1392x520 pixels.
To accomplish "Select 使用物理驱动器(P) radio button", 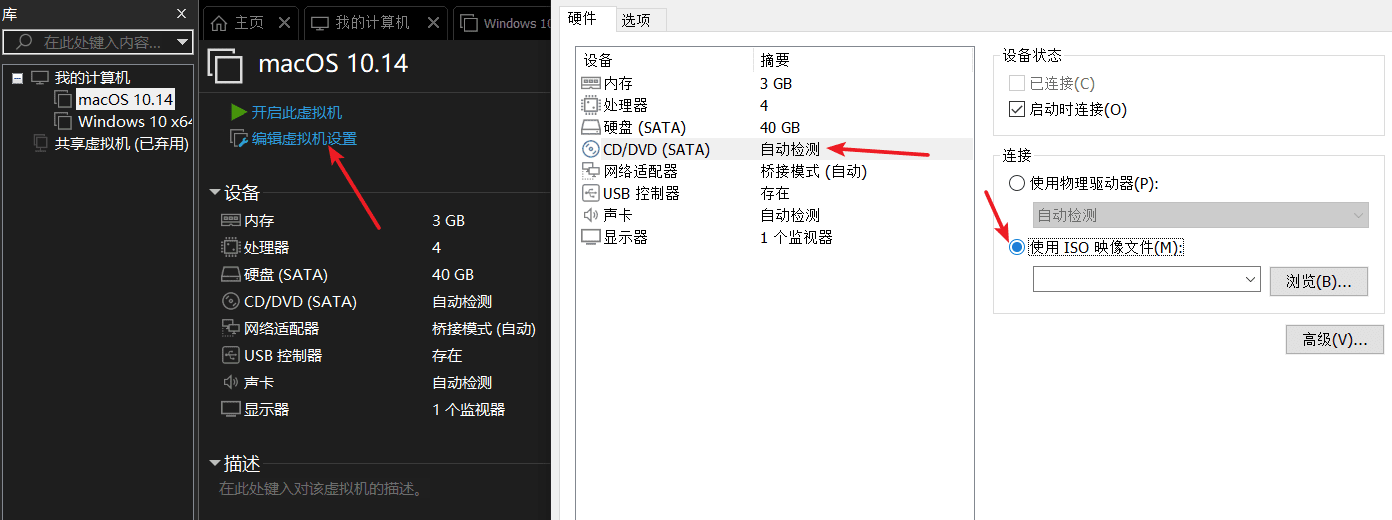I will [x=1017, y=184].
